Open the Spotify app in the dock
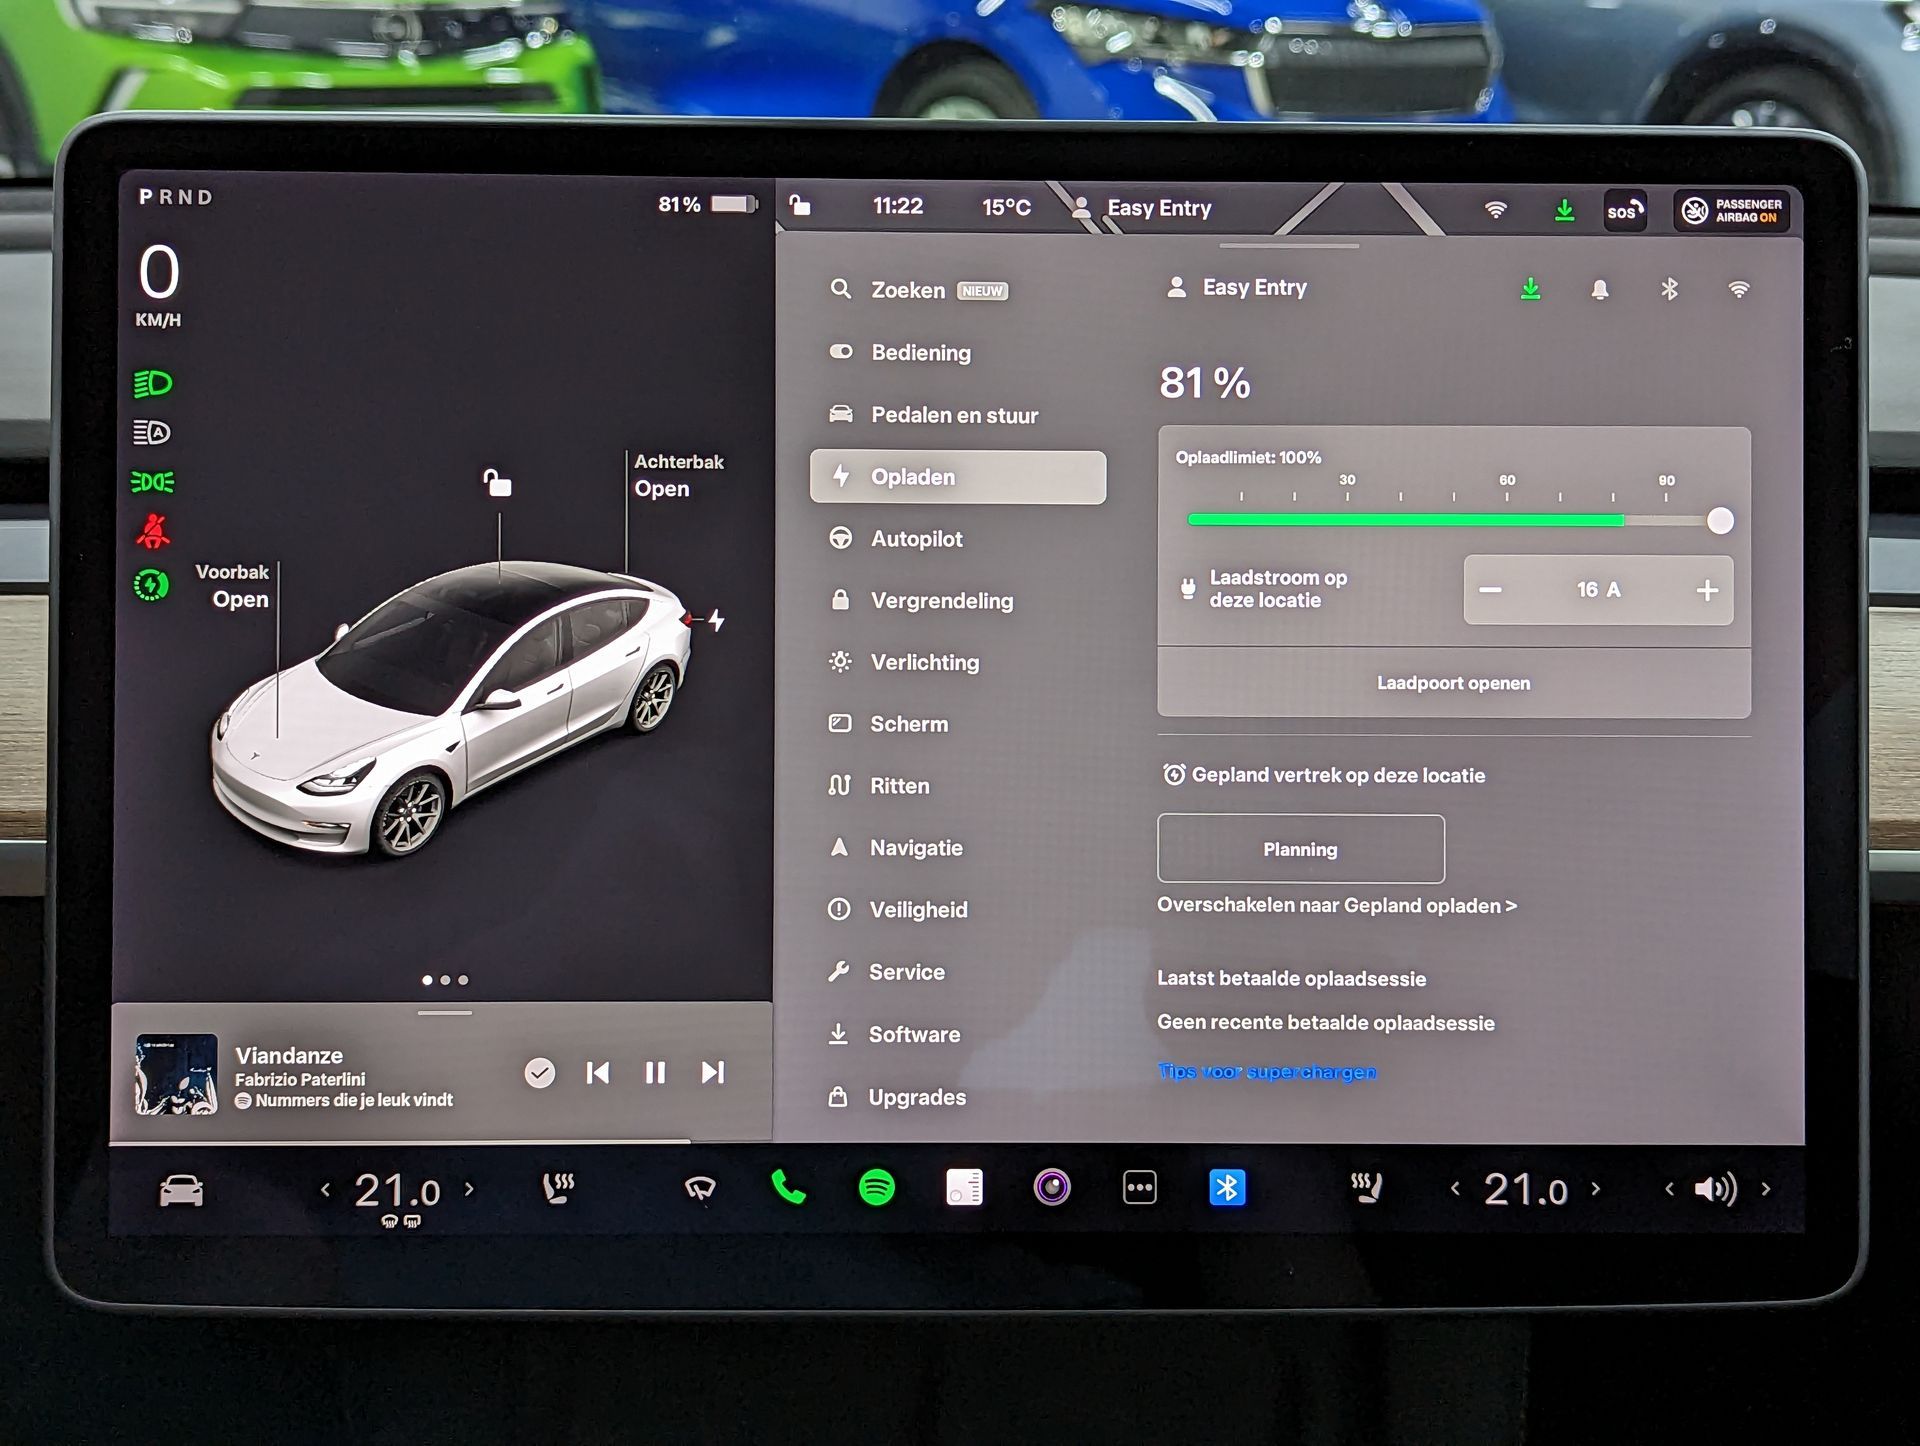 [x=877, y=1188]
